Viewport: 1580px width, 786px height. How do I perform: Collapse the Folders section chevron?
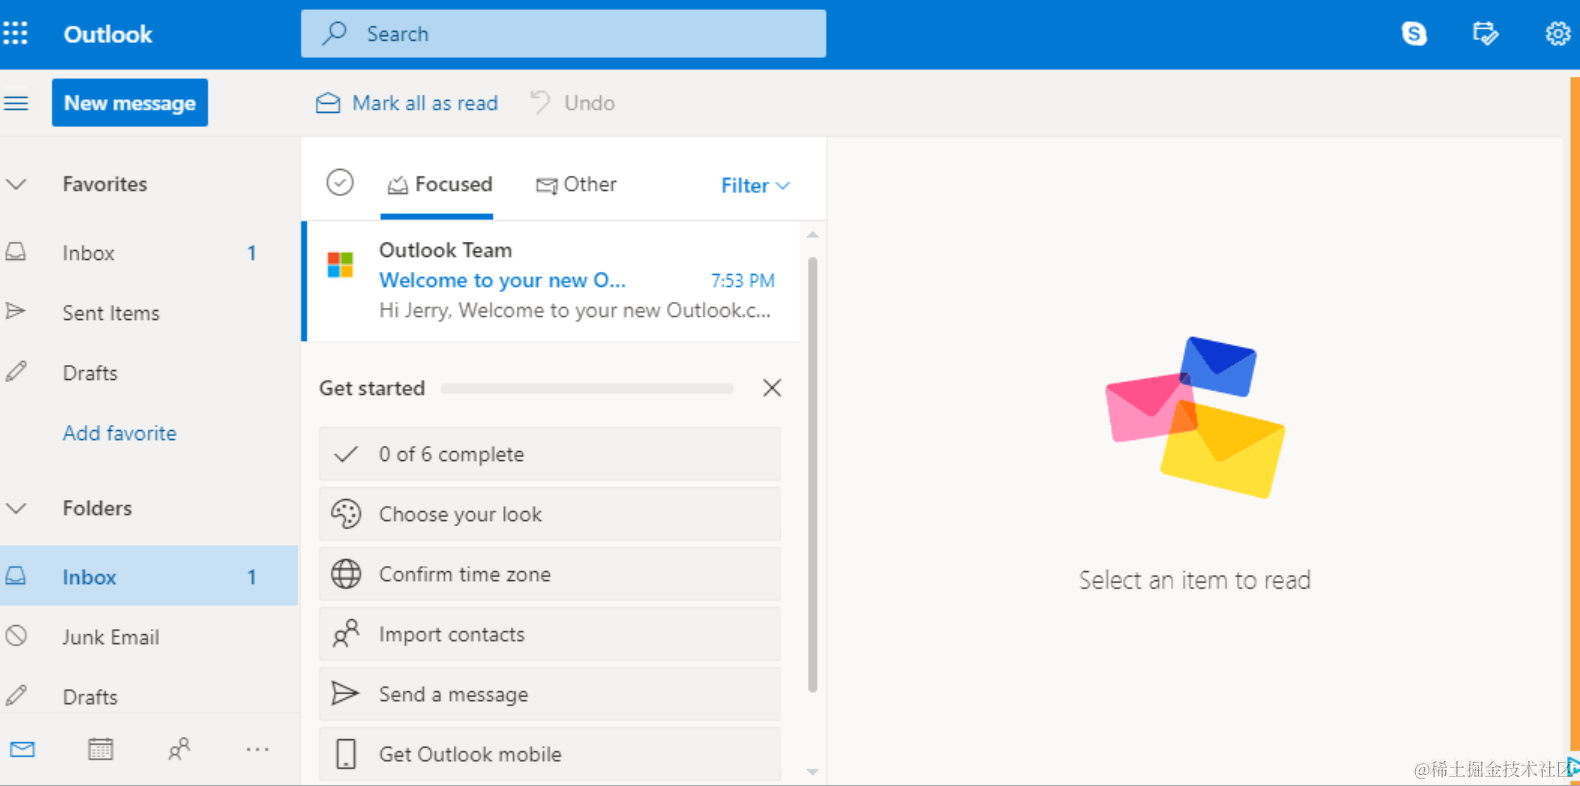click(16, 508)
